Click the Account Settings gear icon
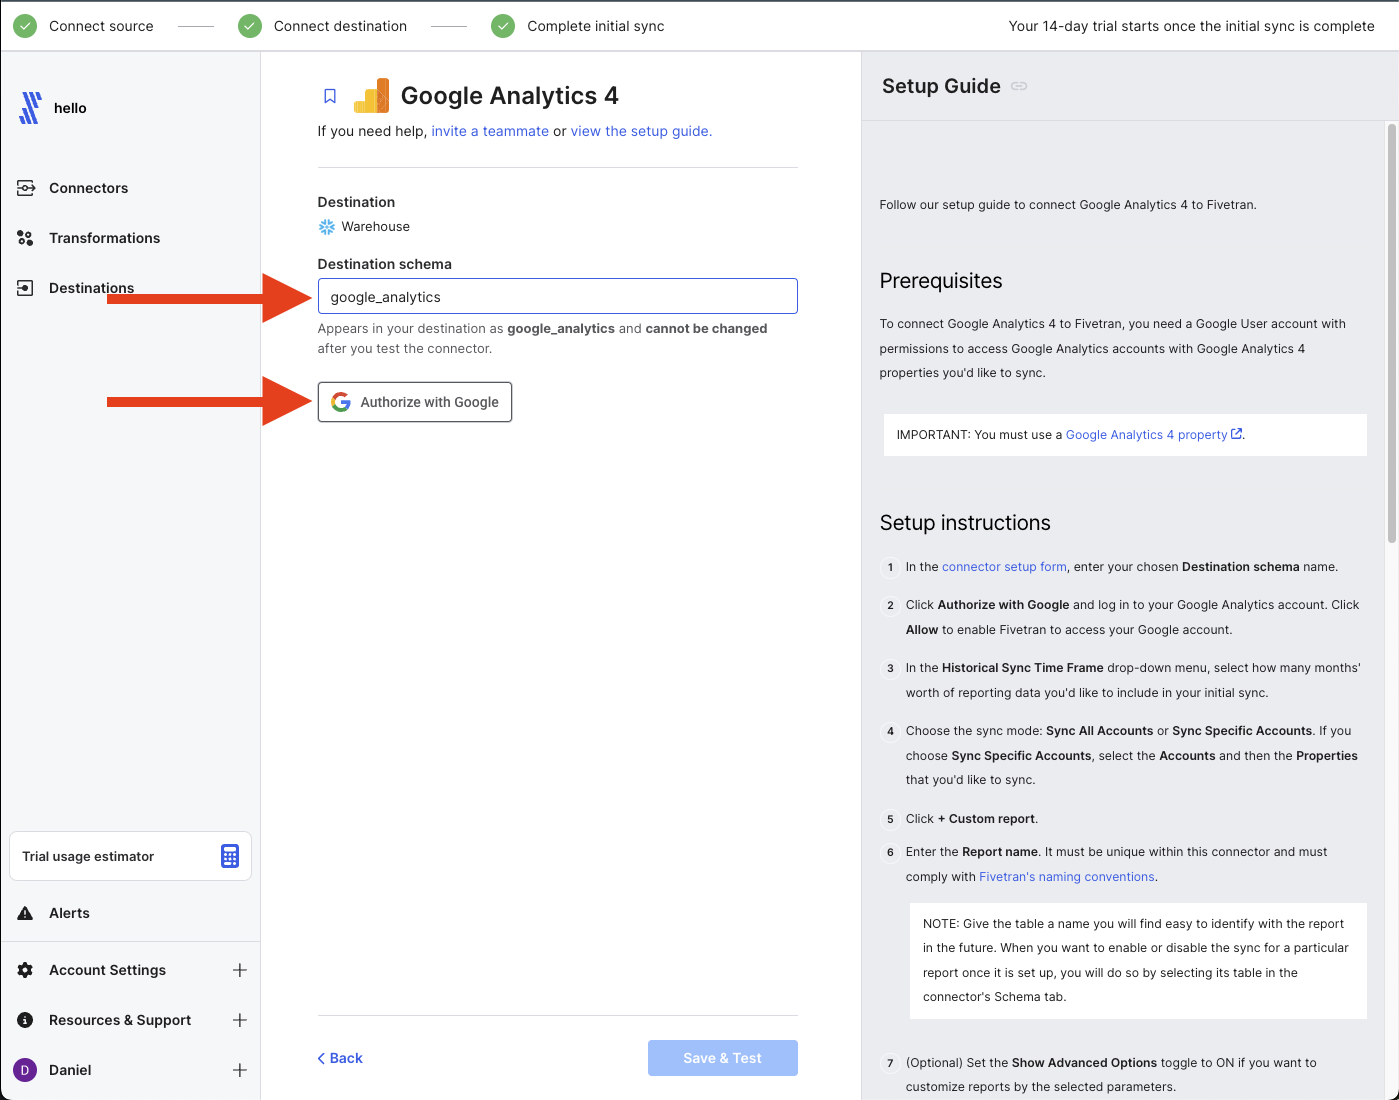The image size is (1399, 1100). tap(26, 970)
